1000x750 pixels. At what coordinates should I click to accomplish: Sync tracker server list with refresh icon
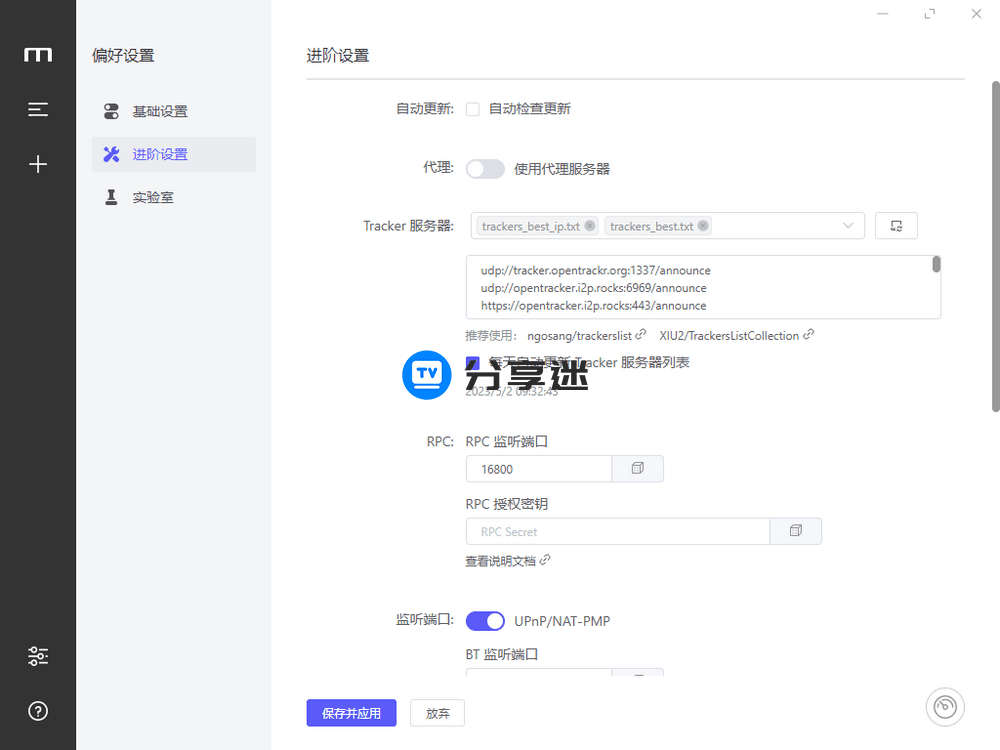896,225
